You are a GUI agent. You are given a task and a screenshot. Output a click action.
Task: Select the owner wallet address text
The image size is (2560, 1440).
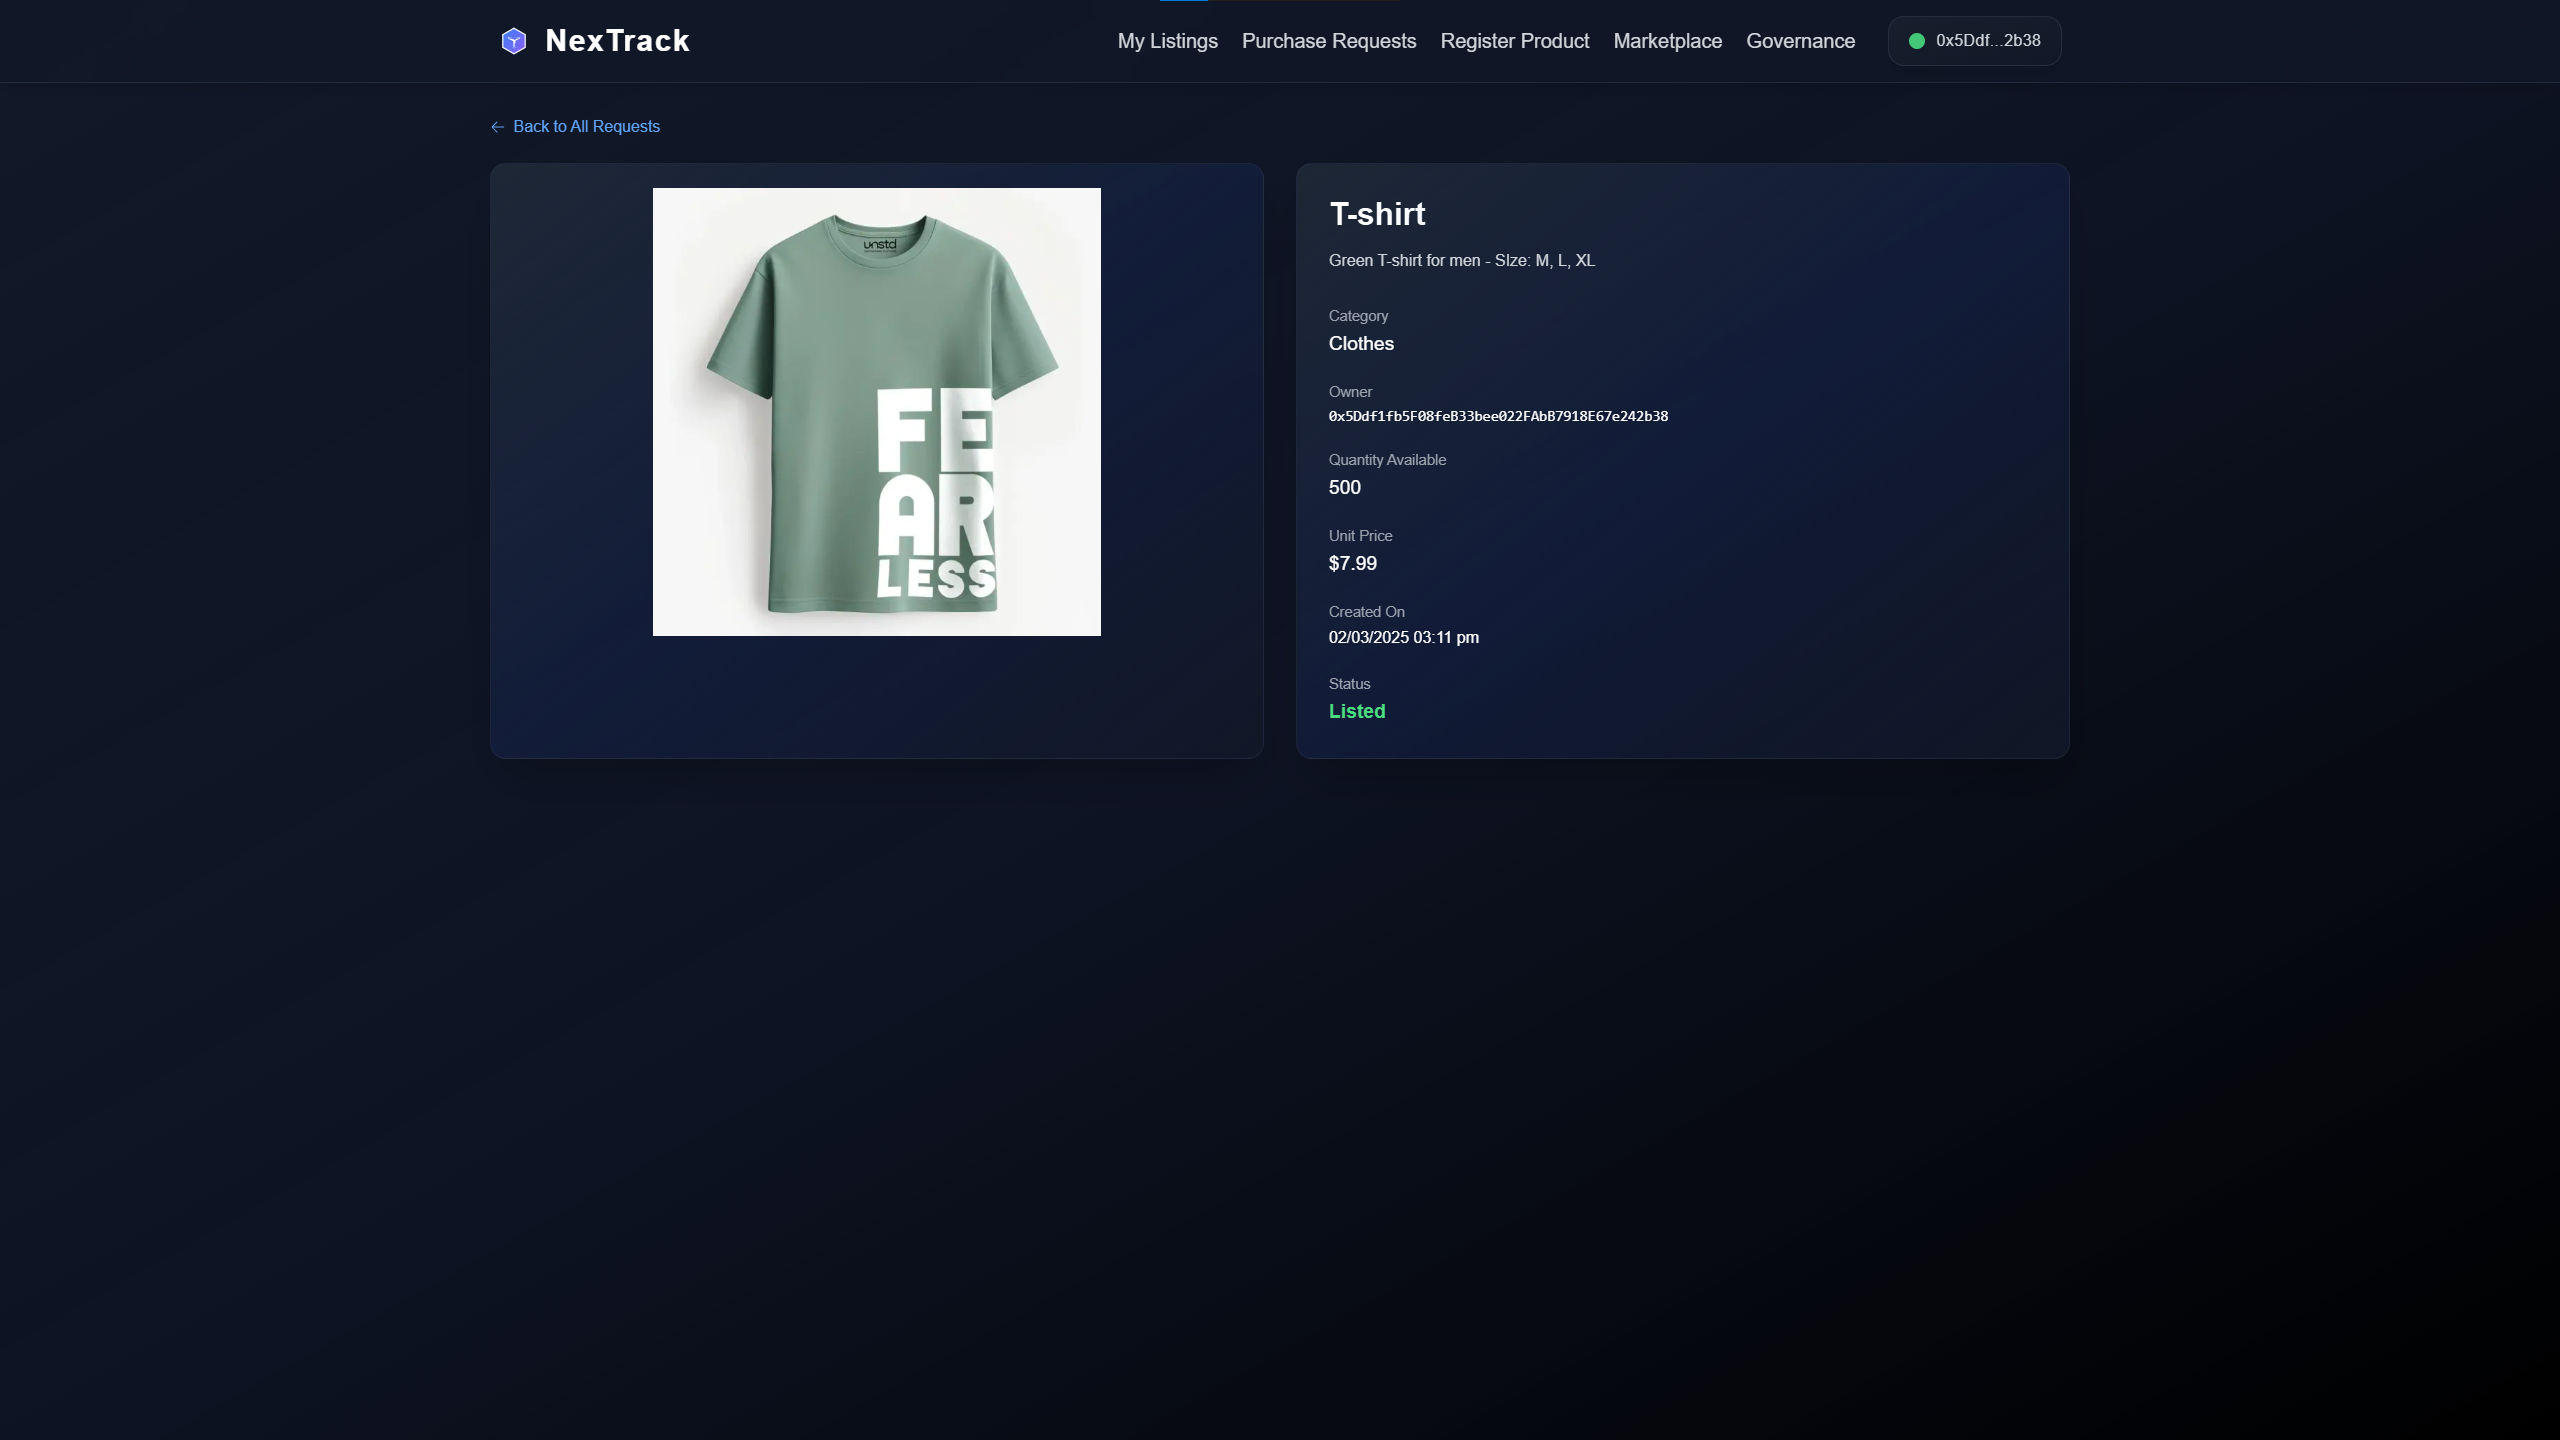pos(1497,416)
